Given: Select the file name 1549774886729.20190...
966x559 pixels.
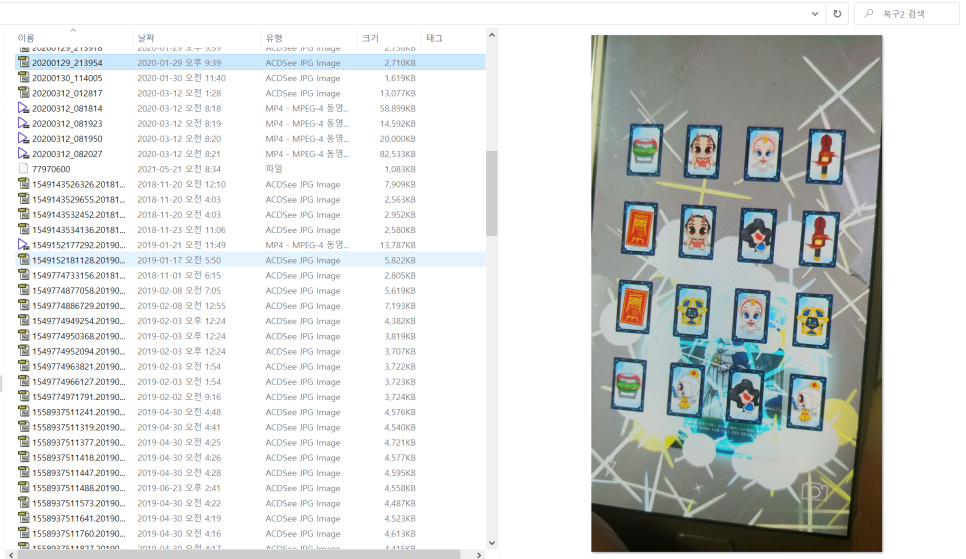Looking at the screenshot, I should [x=78, y=306].
